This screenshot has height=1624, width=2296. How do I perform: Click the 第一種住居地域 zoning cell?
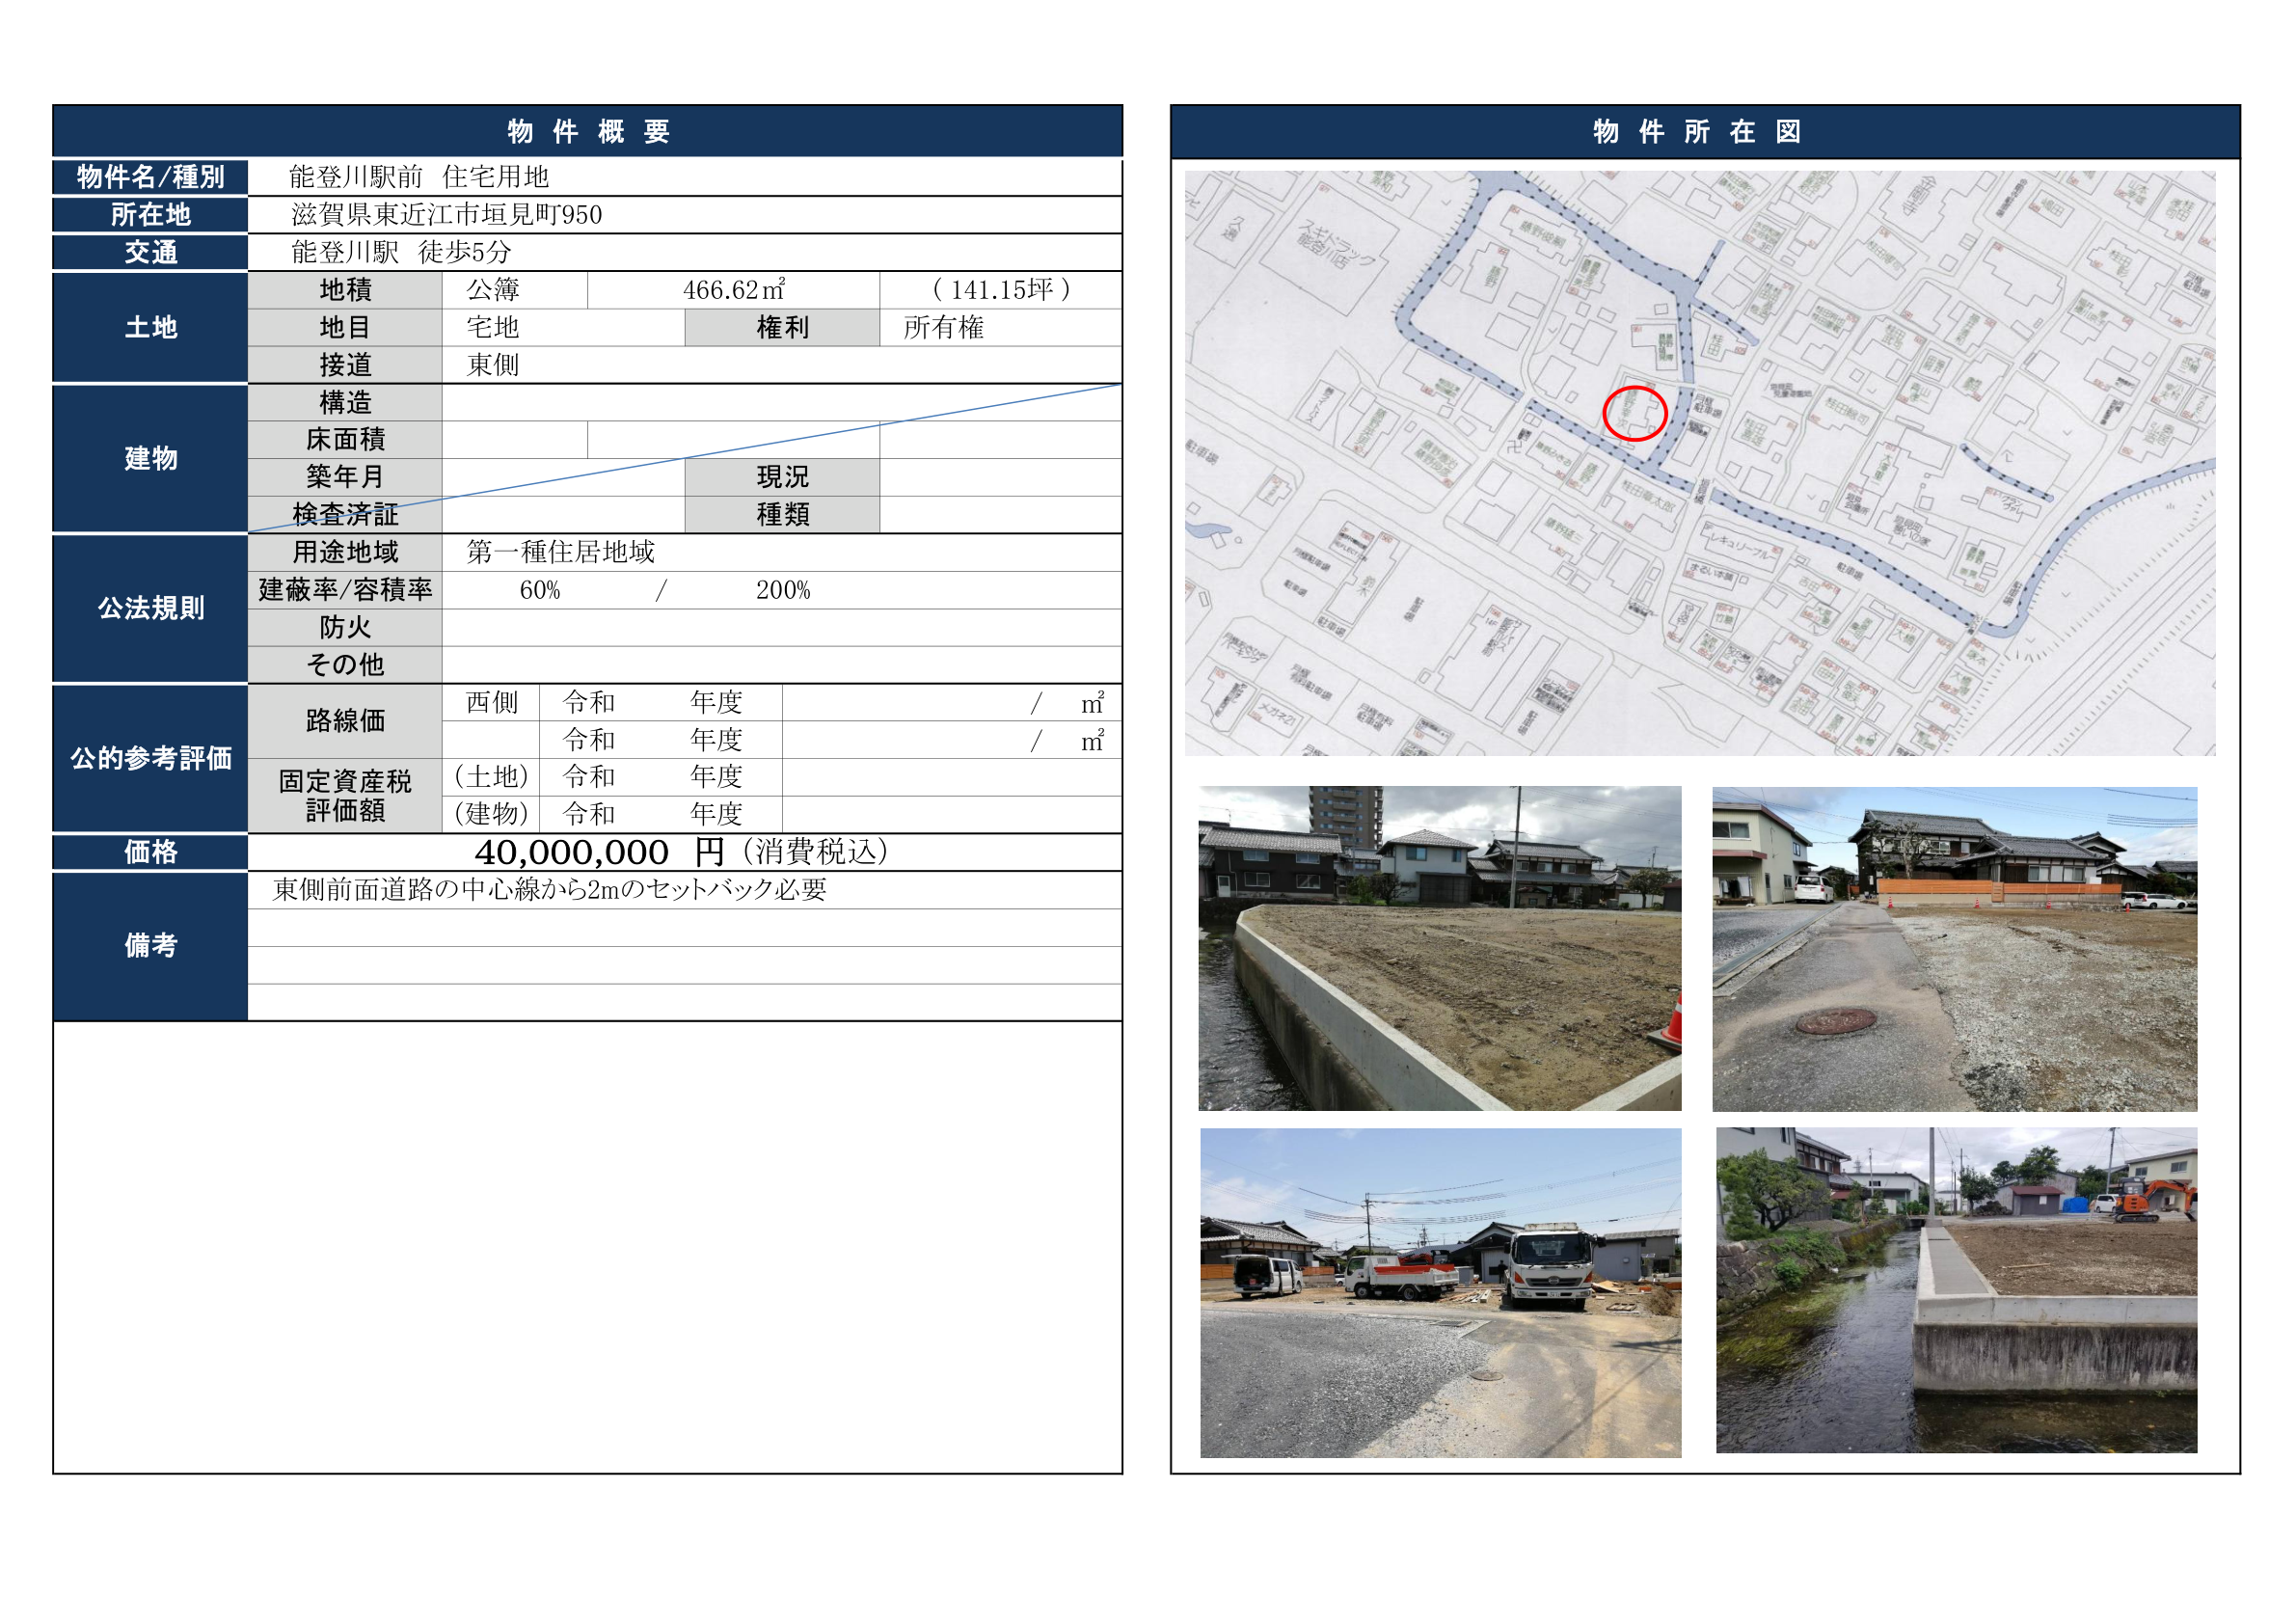point(560,552)
